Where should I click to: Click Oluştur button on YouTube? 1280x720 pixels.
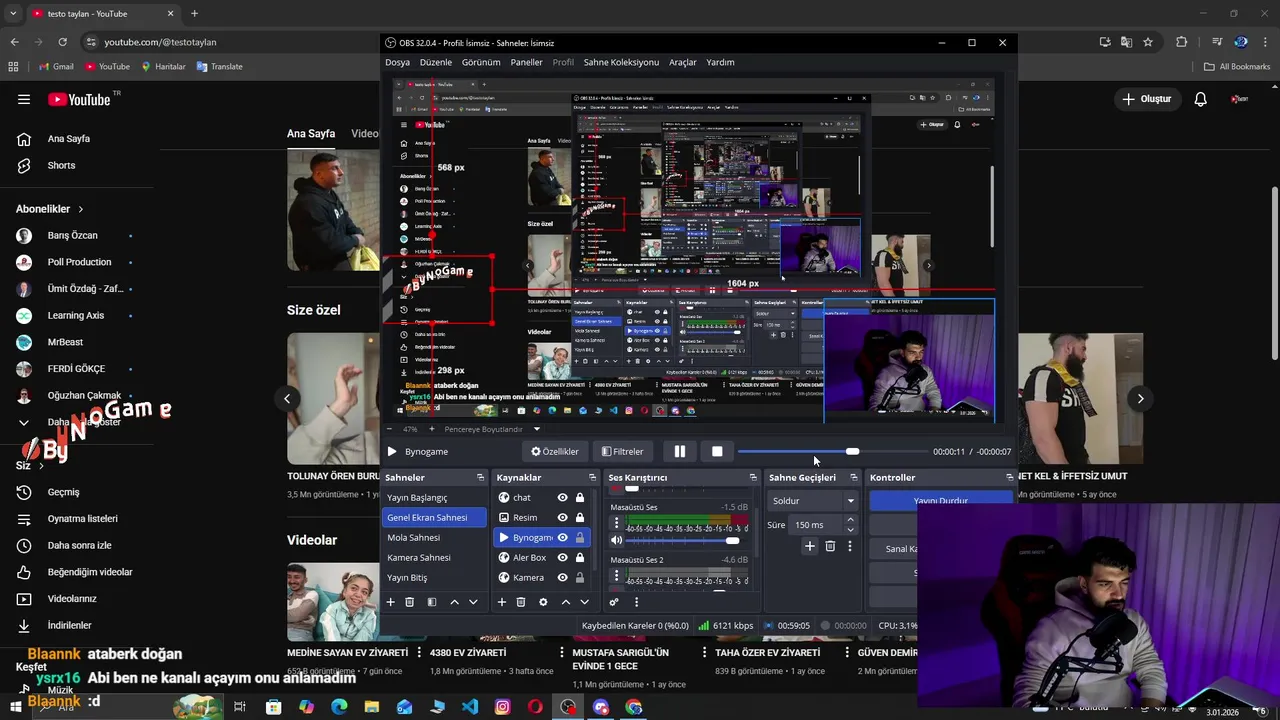pos(1146,99)
